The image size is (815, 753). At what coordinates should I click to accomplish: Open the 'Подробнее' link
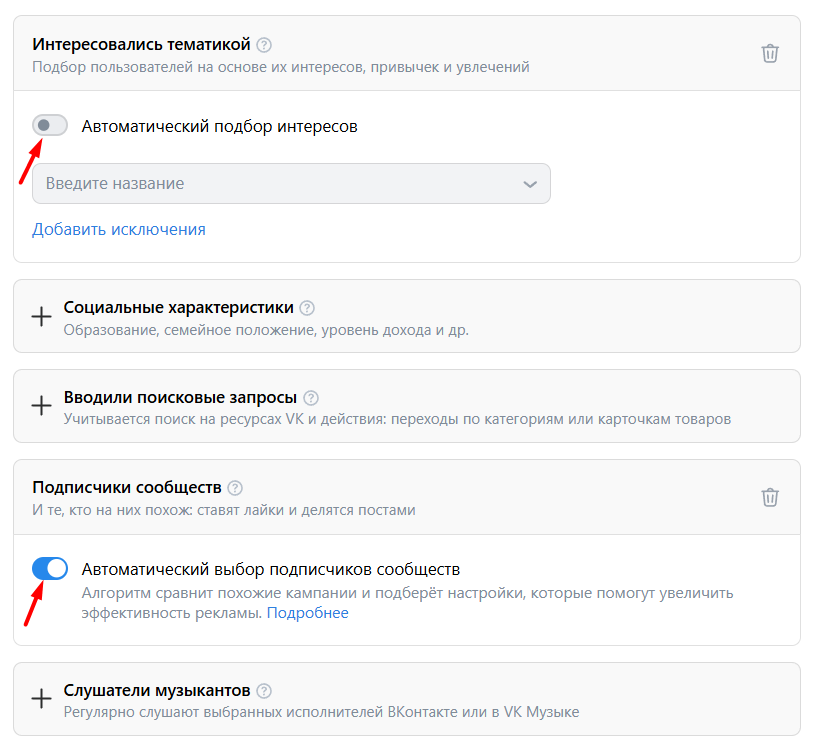[x=308, y=613]
